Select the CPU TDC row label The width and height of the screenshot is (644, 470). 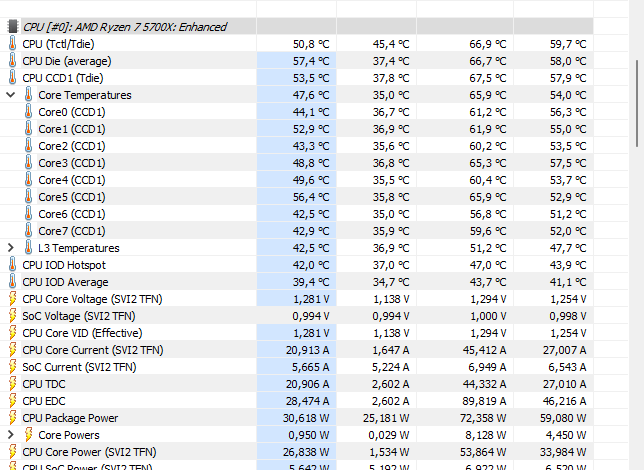pos(44,384)
